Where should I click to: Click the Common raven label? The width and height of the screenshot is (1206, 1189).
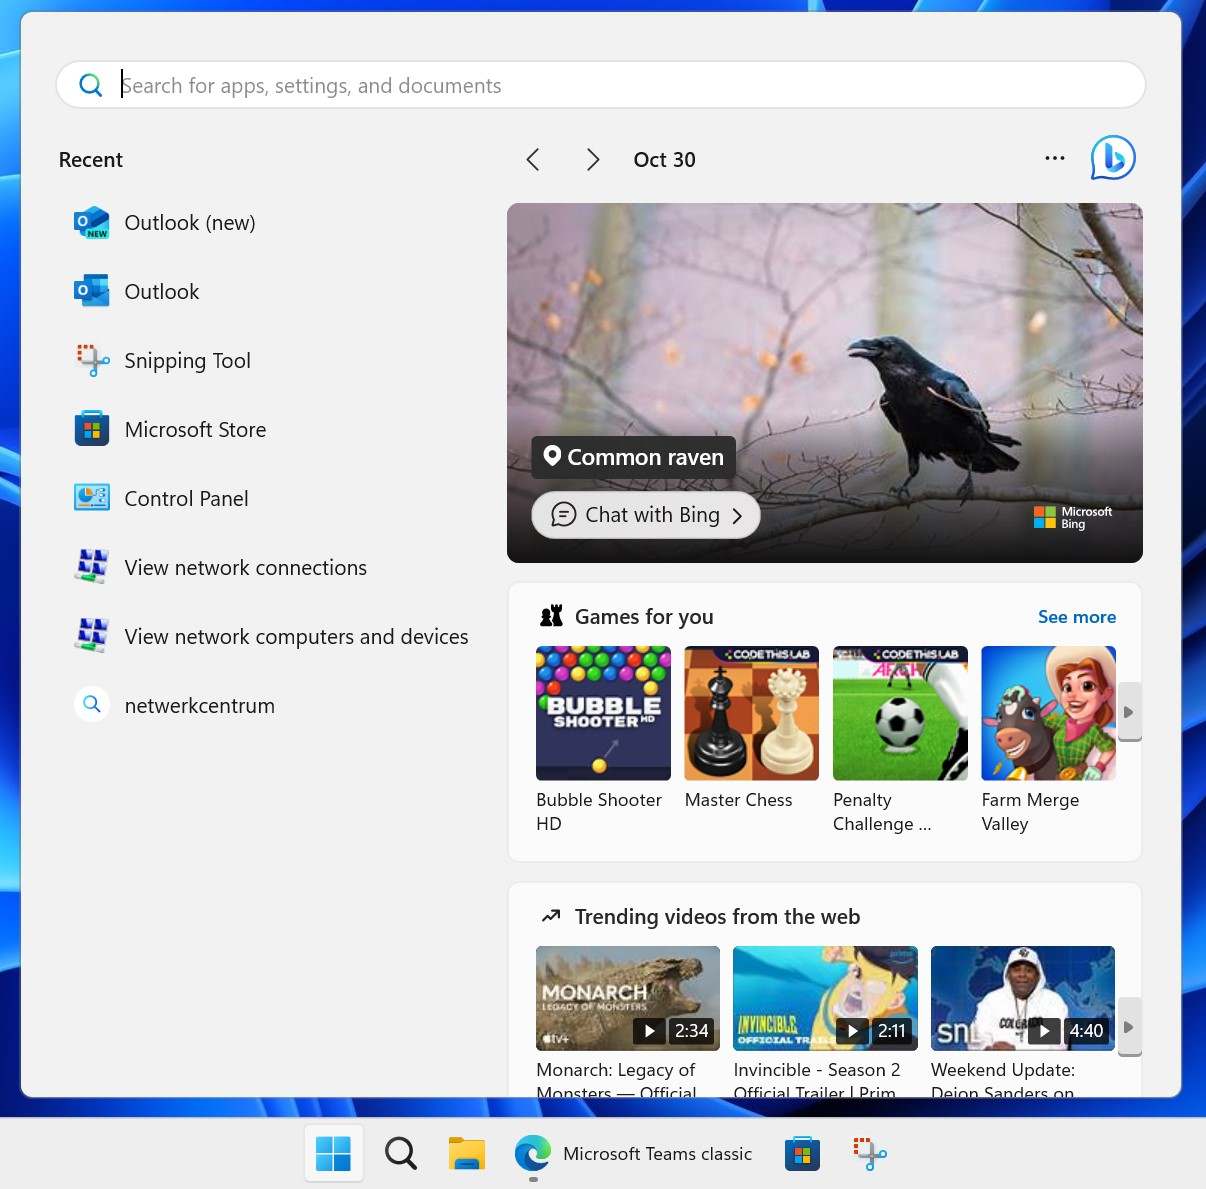pyautogui.click(x=634, y=457)
